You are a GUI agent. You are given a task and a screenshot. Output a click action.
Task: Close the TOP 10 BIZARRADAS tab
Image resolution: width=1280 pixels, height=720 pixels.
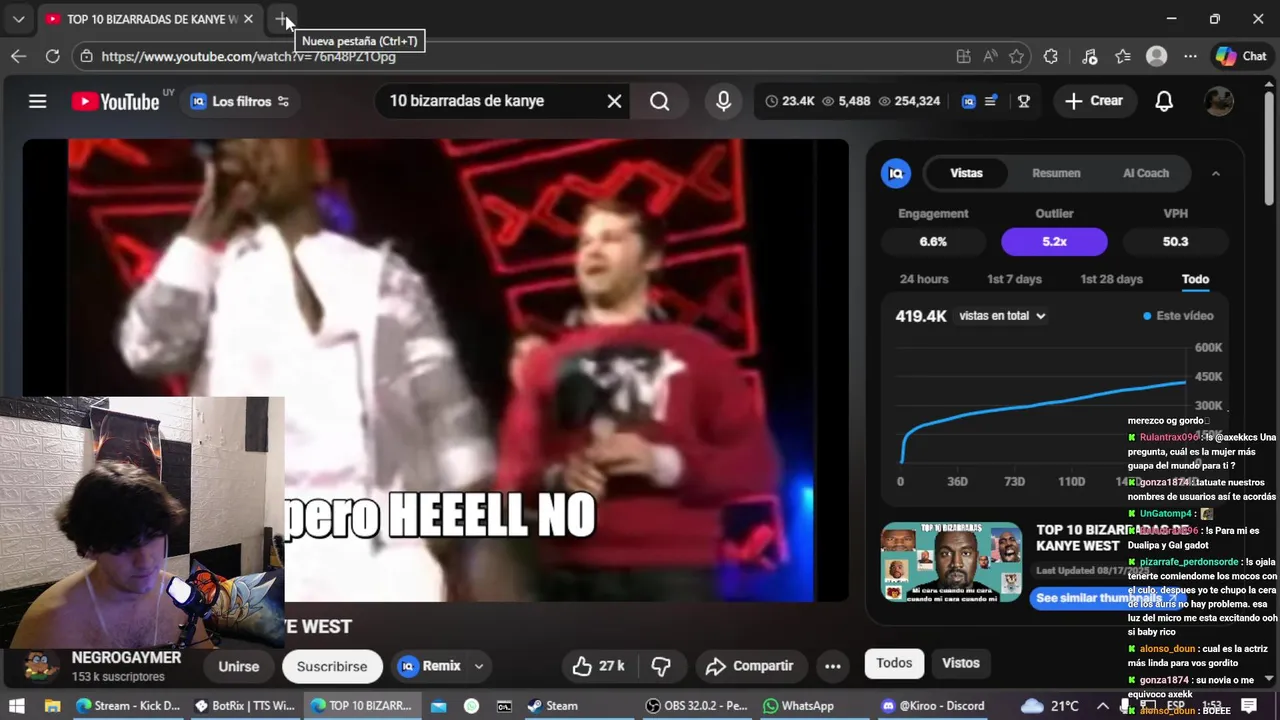248,19
